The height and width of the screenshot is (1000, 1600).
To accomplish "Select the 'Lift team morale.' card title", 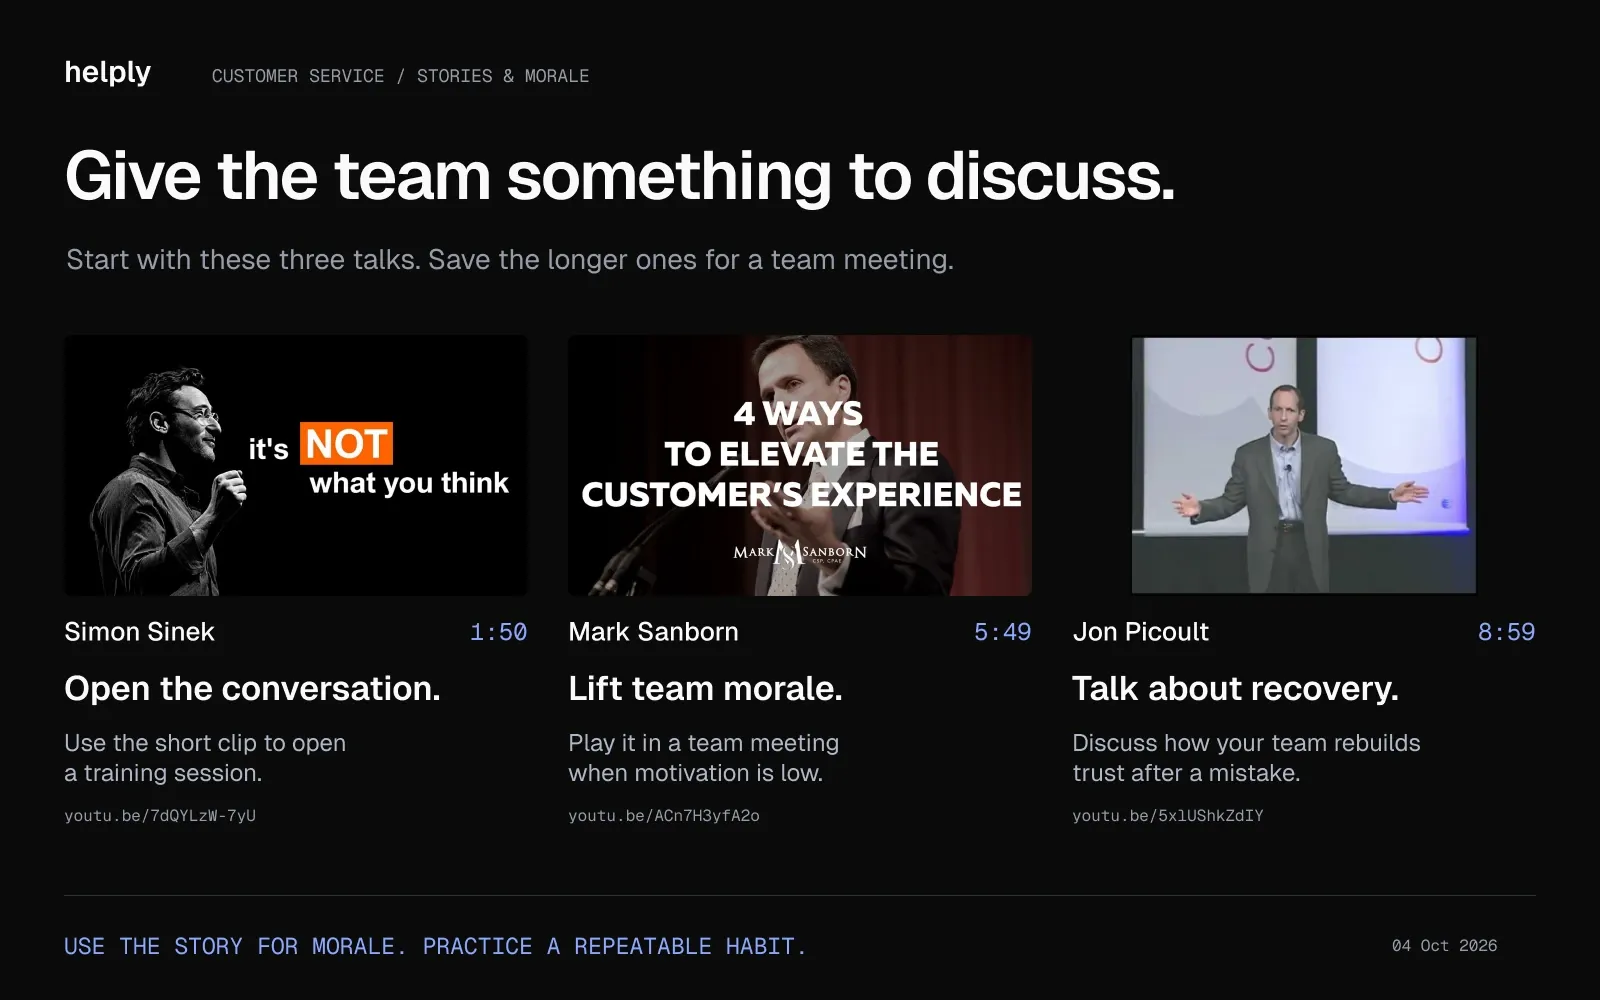I will point(706,689).
